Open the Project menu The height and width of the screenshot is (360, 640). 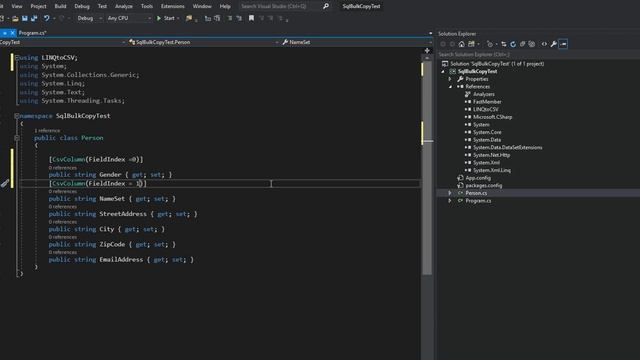coord(38,6)
